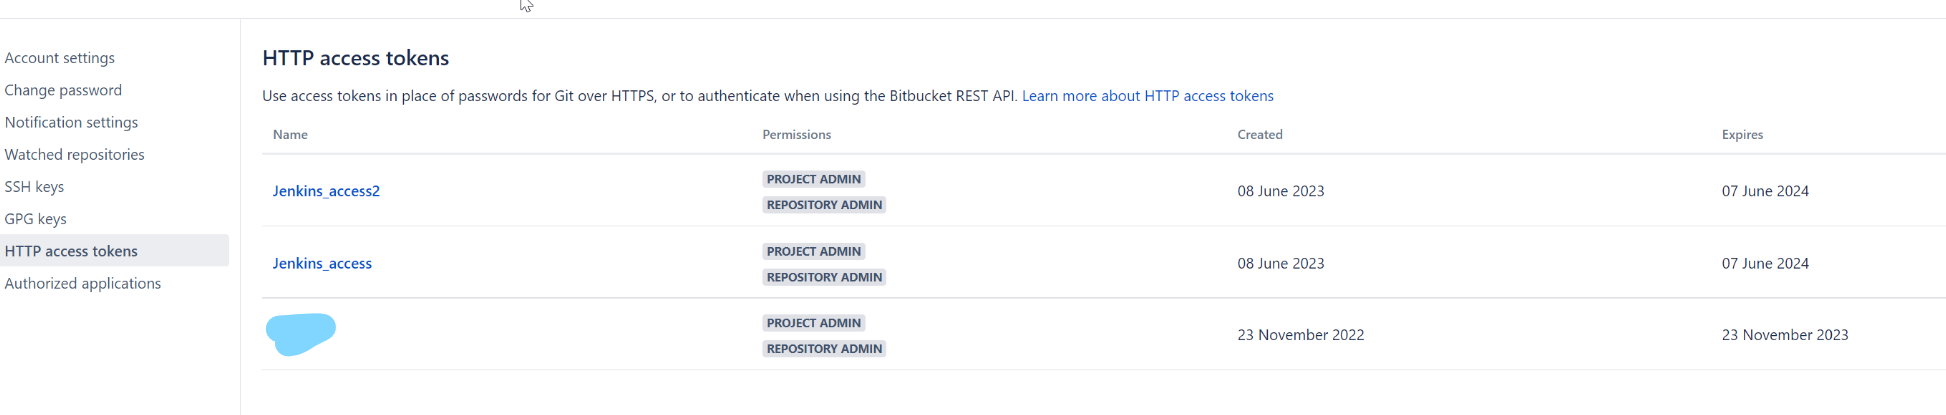Click the HTTP access tokens page heading
The height and width of the screenshot is (415, 1946).
(x=355, y=58)
